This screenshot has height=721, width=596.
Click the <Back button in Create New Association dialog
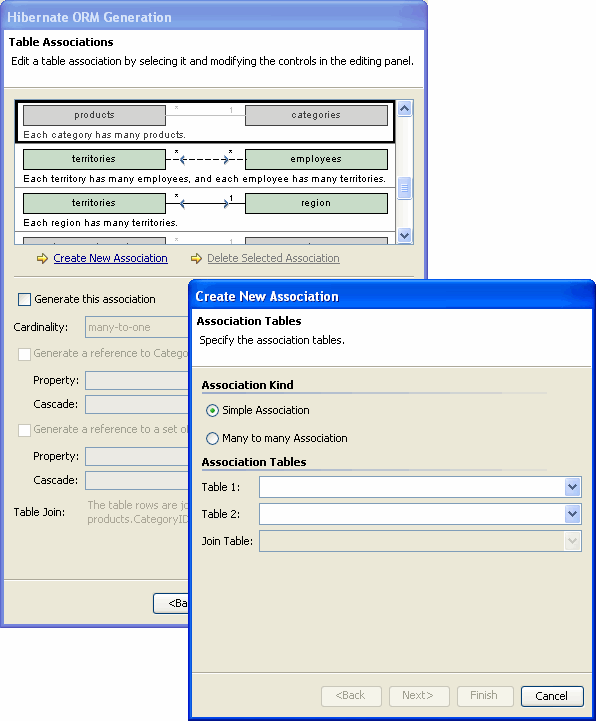[351, 696]
